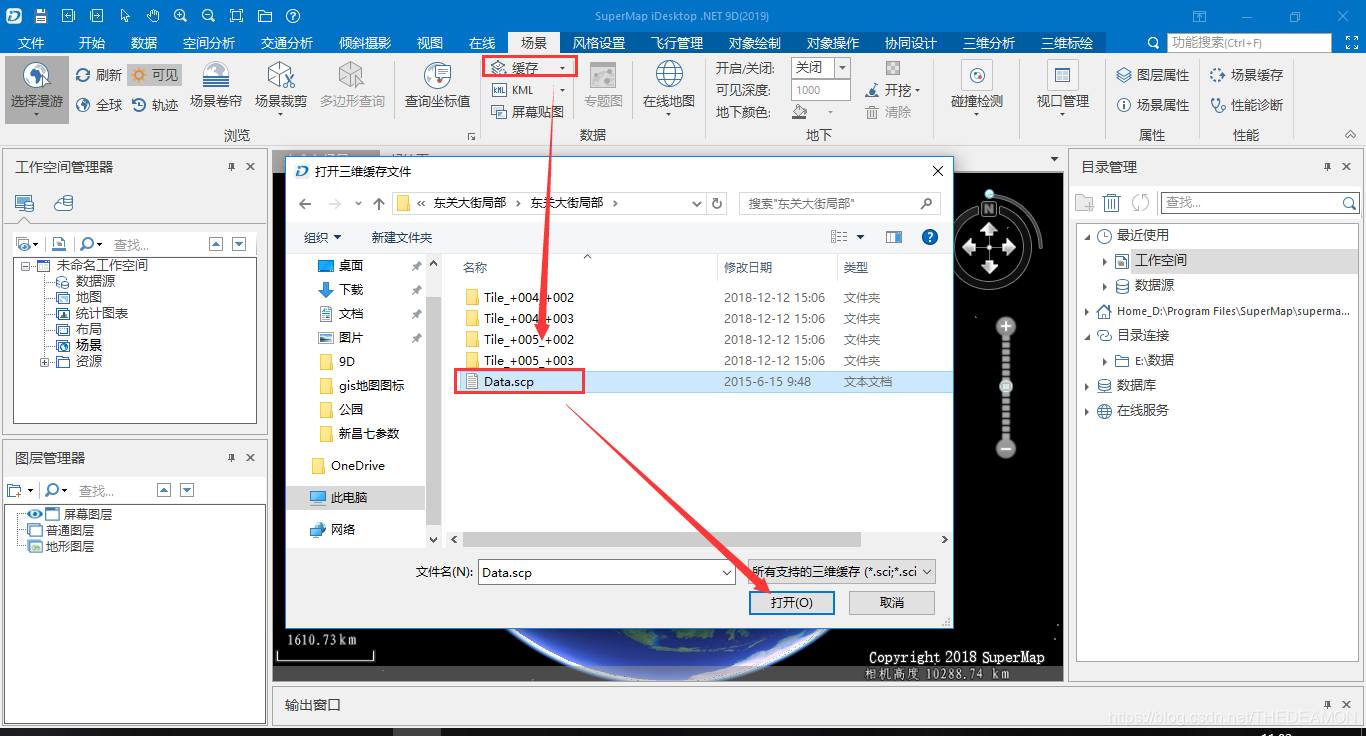Click the 取消 button in dialog
The image size is (1366, 736).
tap(892, 603)
